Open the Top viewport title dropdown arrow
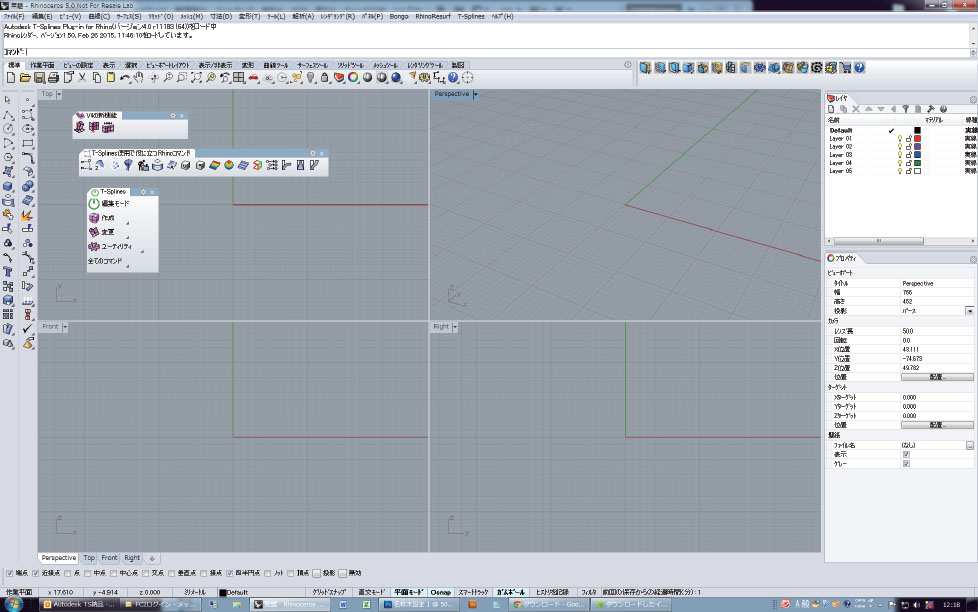978x612 pixels. (x=59, y=94)
